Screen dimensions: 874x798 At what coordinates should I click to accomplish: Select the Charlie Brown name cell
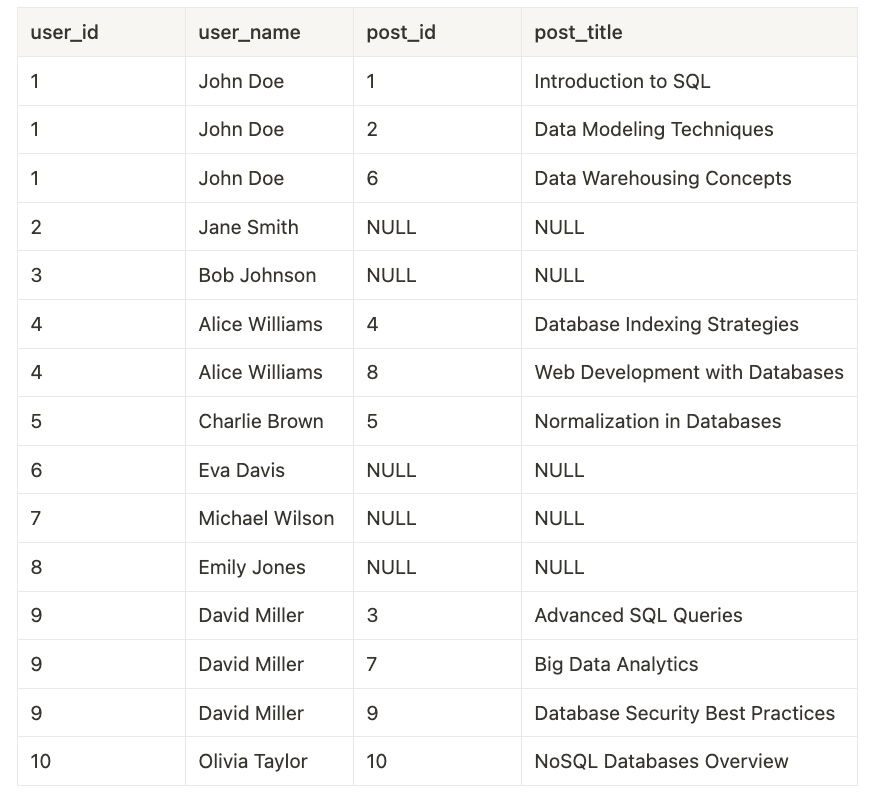pos(261,421)
